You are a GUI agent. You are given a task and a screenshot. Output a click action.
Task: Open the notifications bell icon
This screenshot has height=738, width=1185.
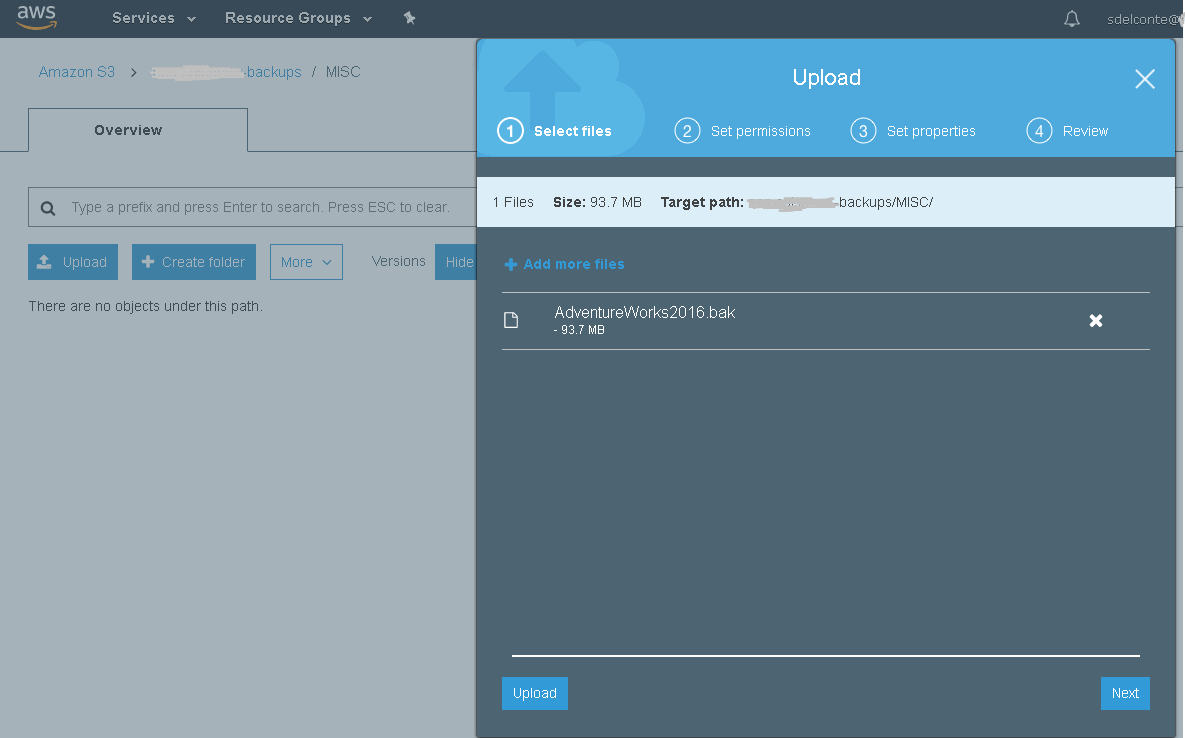pyautogui.click(x=1072, y=19)
